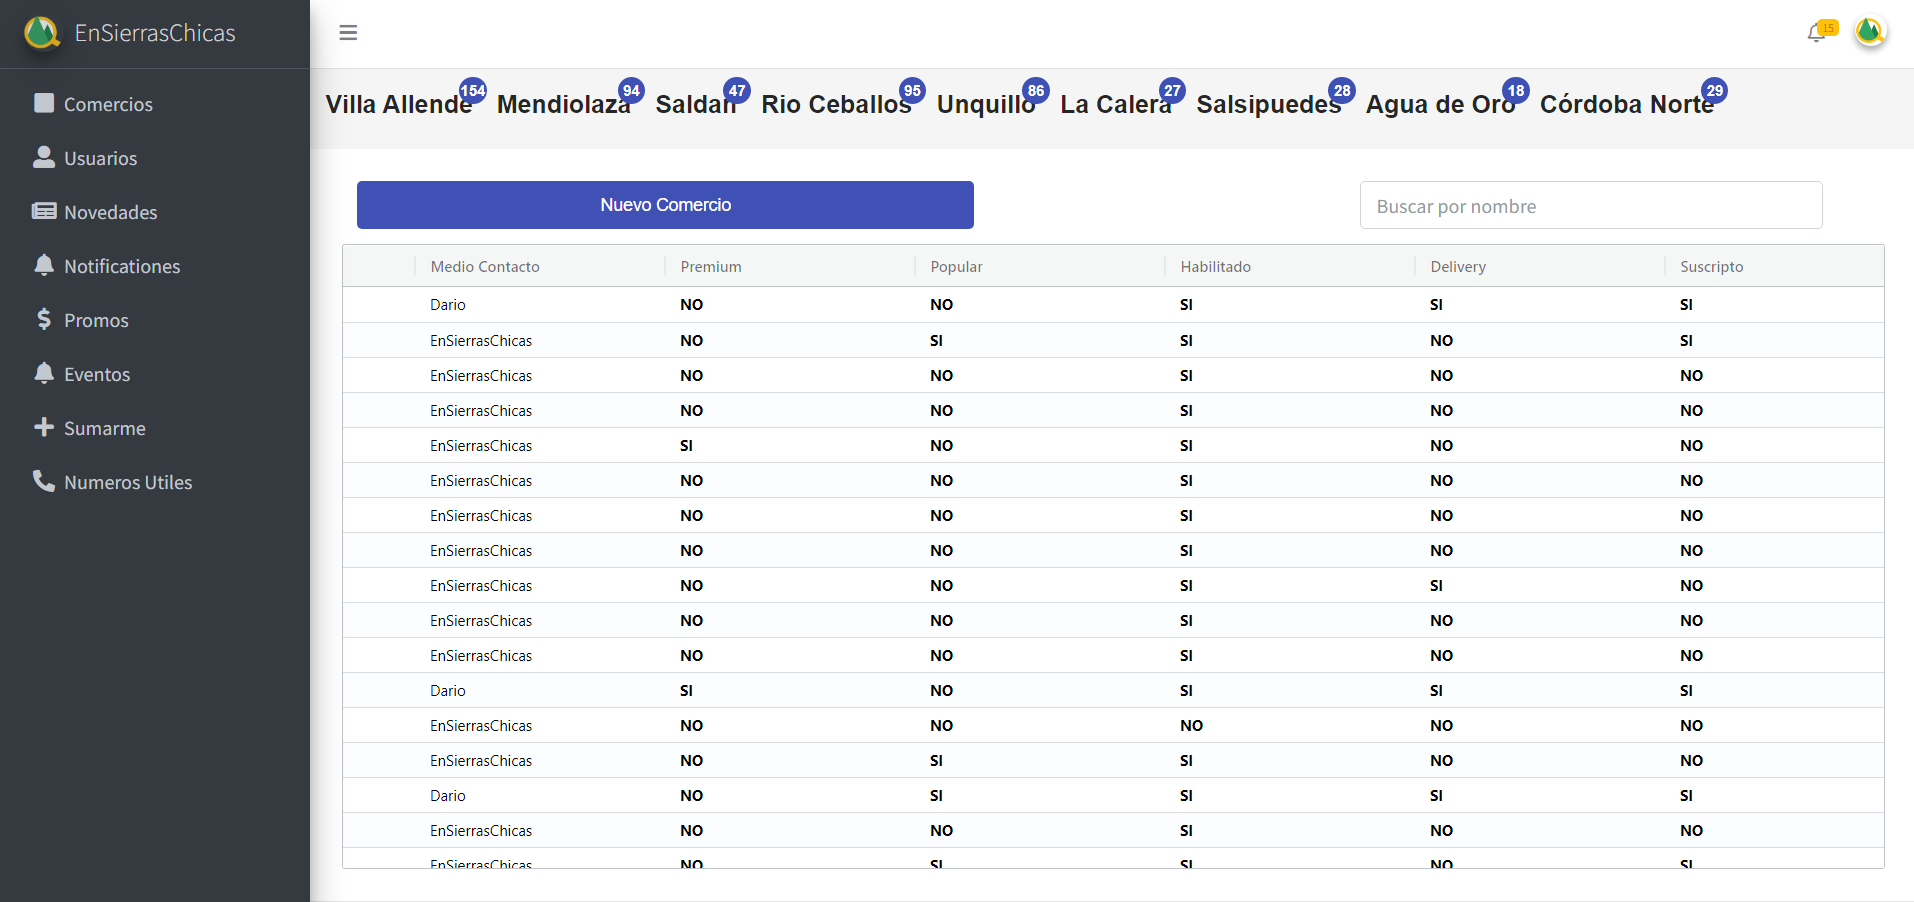Switch to the Rio Ceballos tab
1914x902 pixels.
[x=835, y=105]
